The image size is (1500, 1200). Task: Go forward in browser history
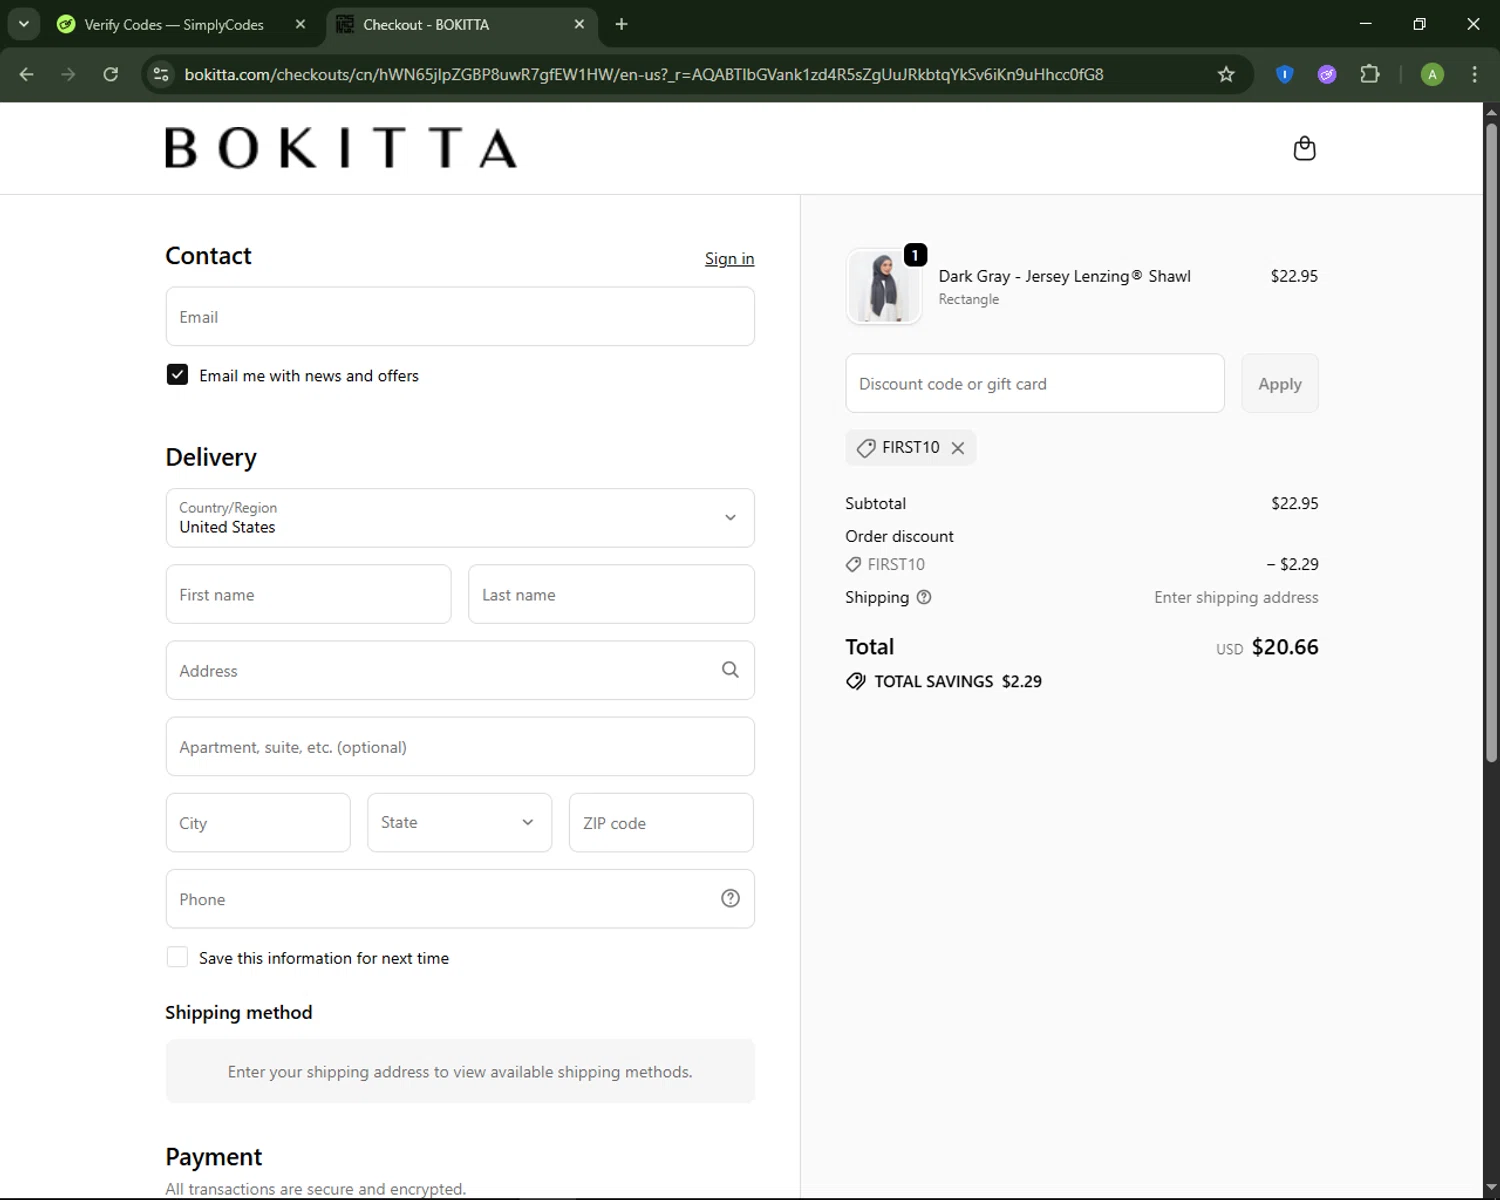(x=68, y=74)
